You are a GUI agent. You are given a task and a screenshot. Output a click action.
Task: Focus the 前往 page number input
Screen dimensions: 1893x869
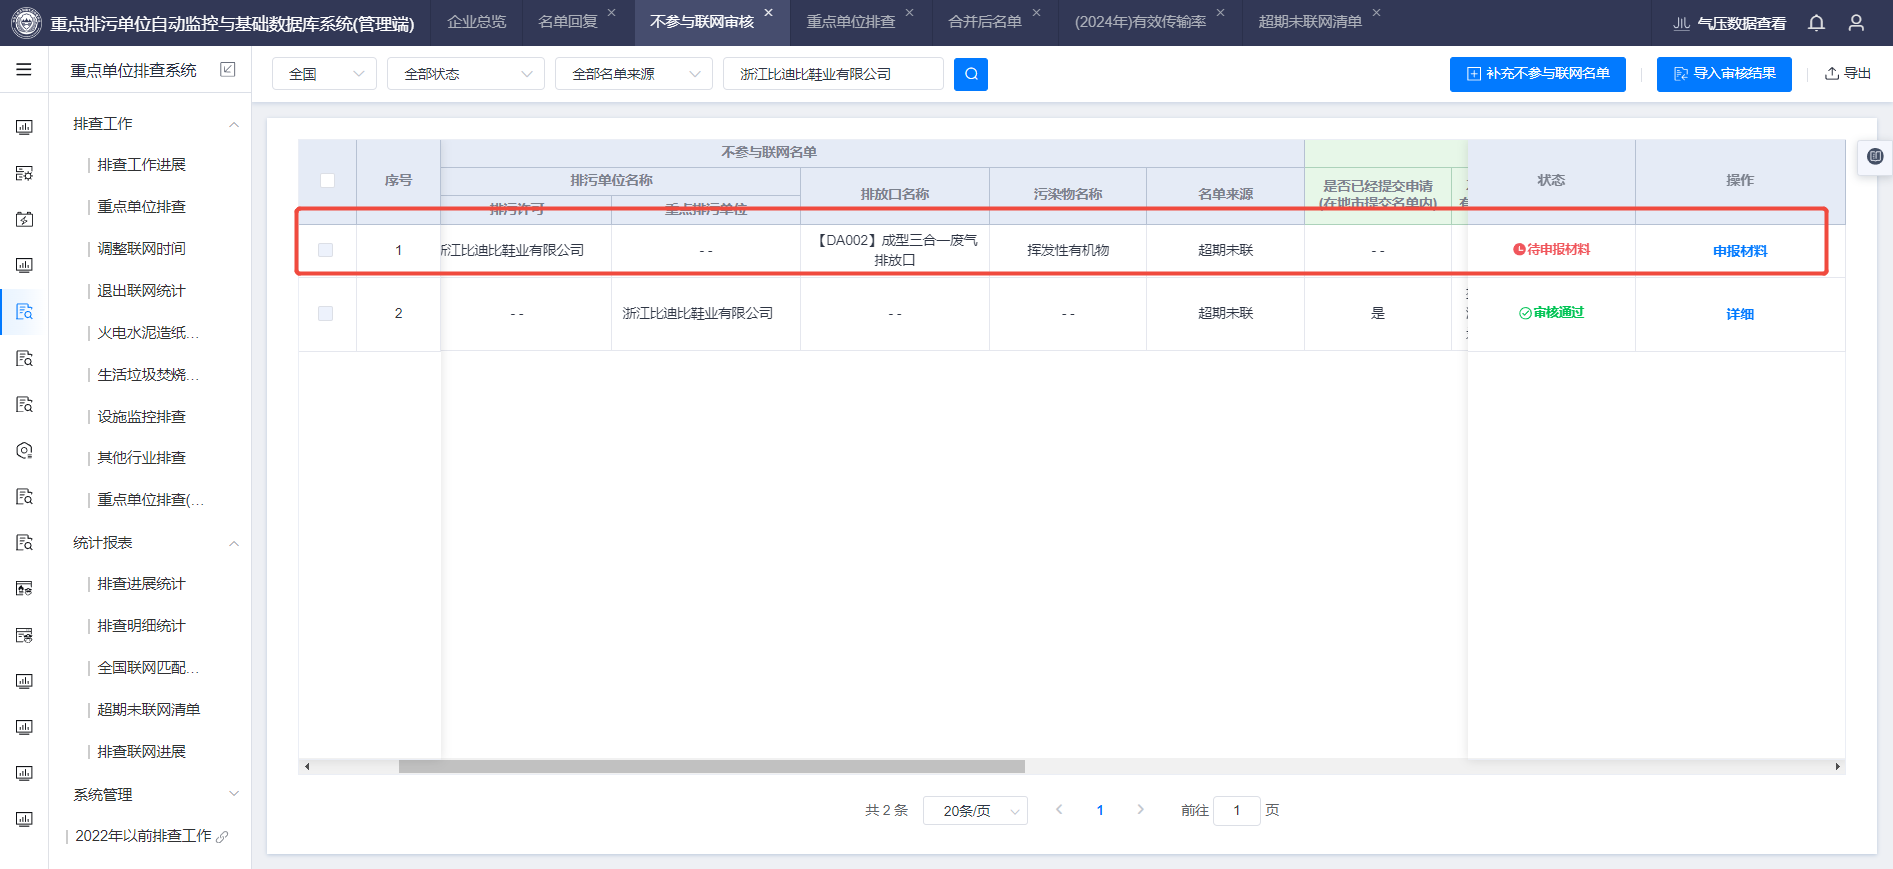click(x=1237, y=811)
